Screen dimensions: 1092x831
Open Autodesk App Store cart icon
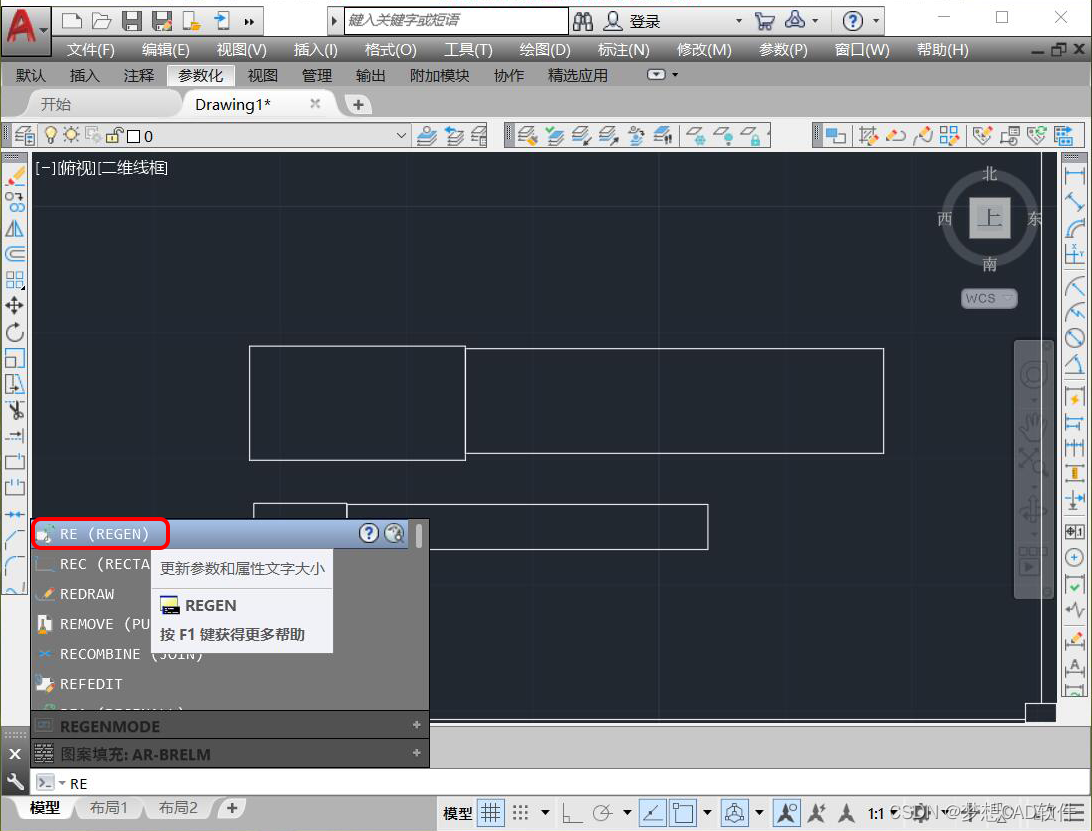coord(764,21)
